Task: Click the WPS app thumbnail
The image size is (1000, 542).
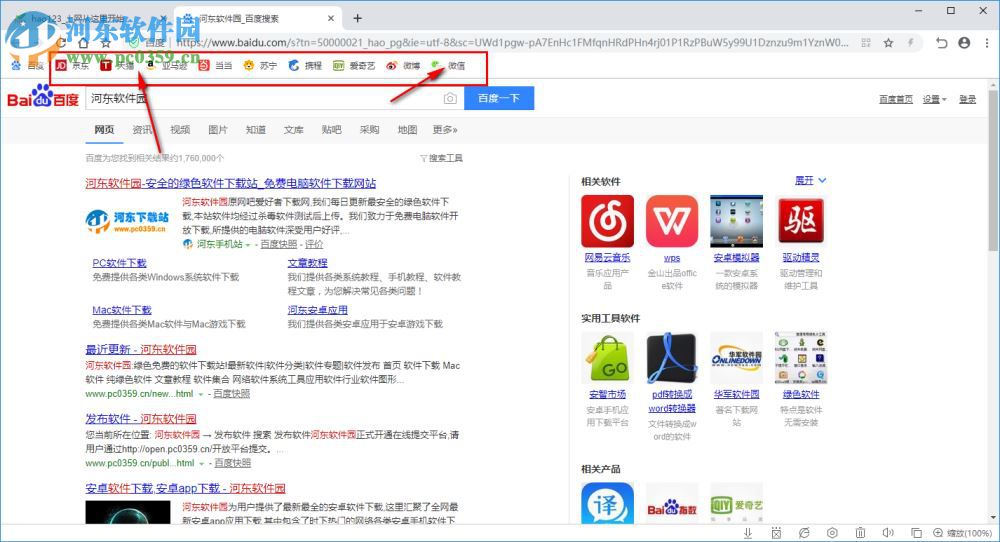Action: point(672,221)
